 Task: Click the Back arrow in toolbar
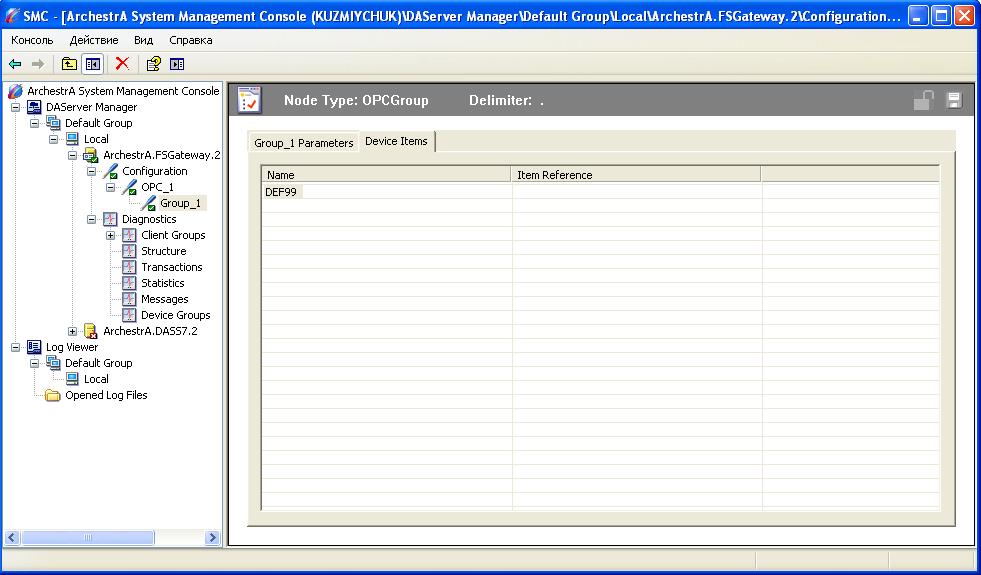15,64
